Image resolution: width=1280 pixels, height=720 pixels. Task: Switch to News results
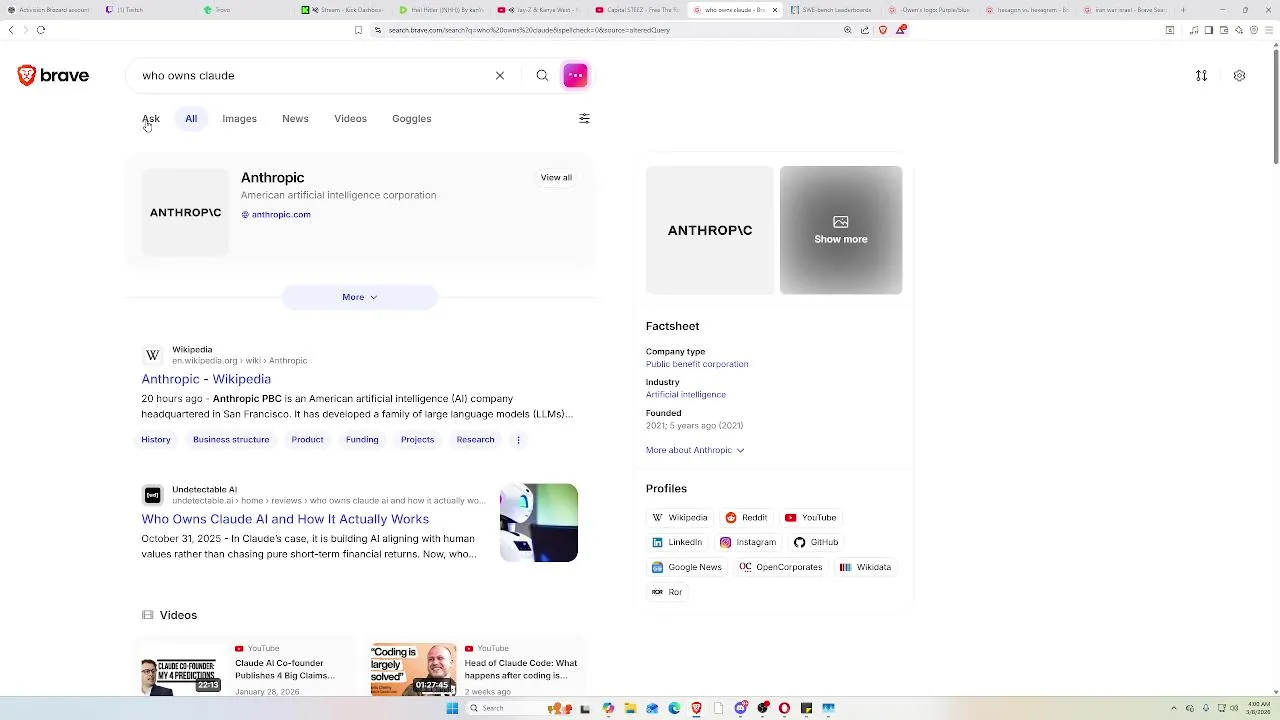[295, 118]
